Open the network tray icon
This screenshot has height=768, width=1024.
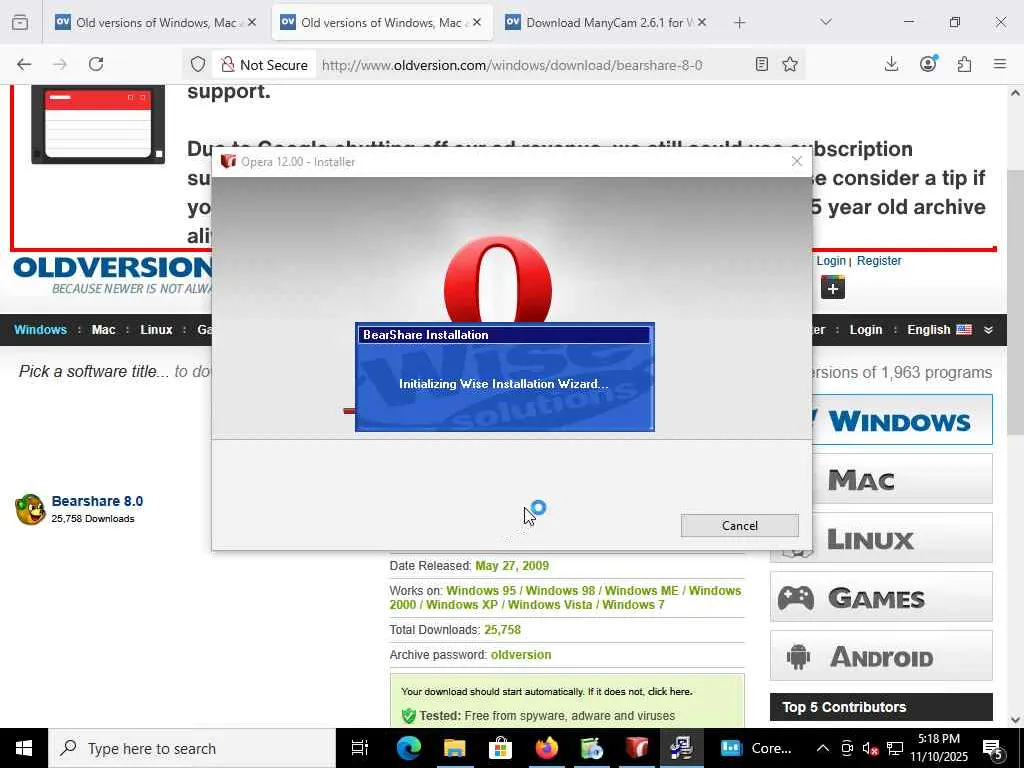pyautogui.click(x=895, y=748)
